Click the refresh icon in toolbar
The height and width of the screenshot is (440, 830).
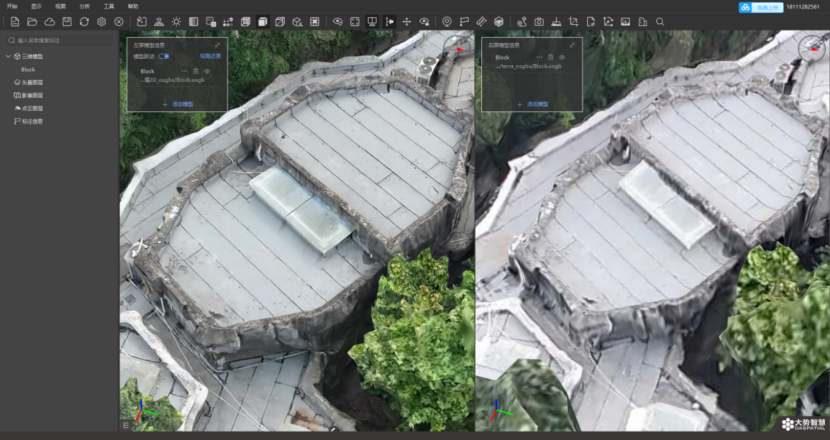[x=84, y=21]
